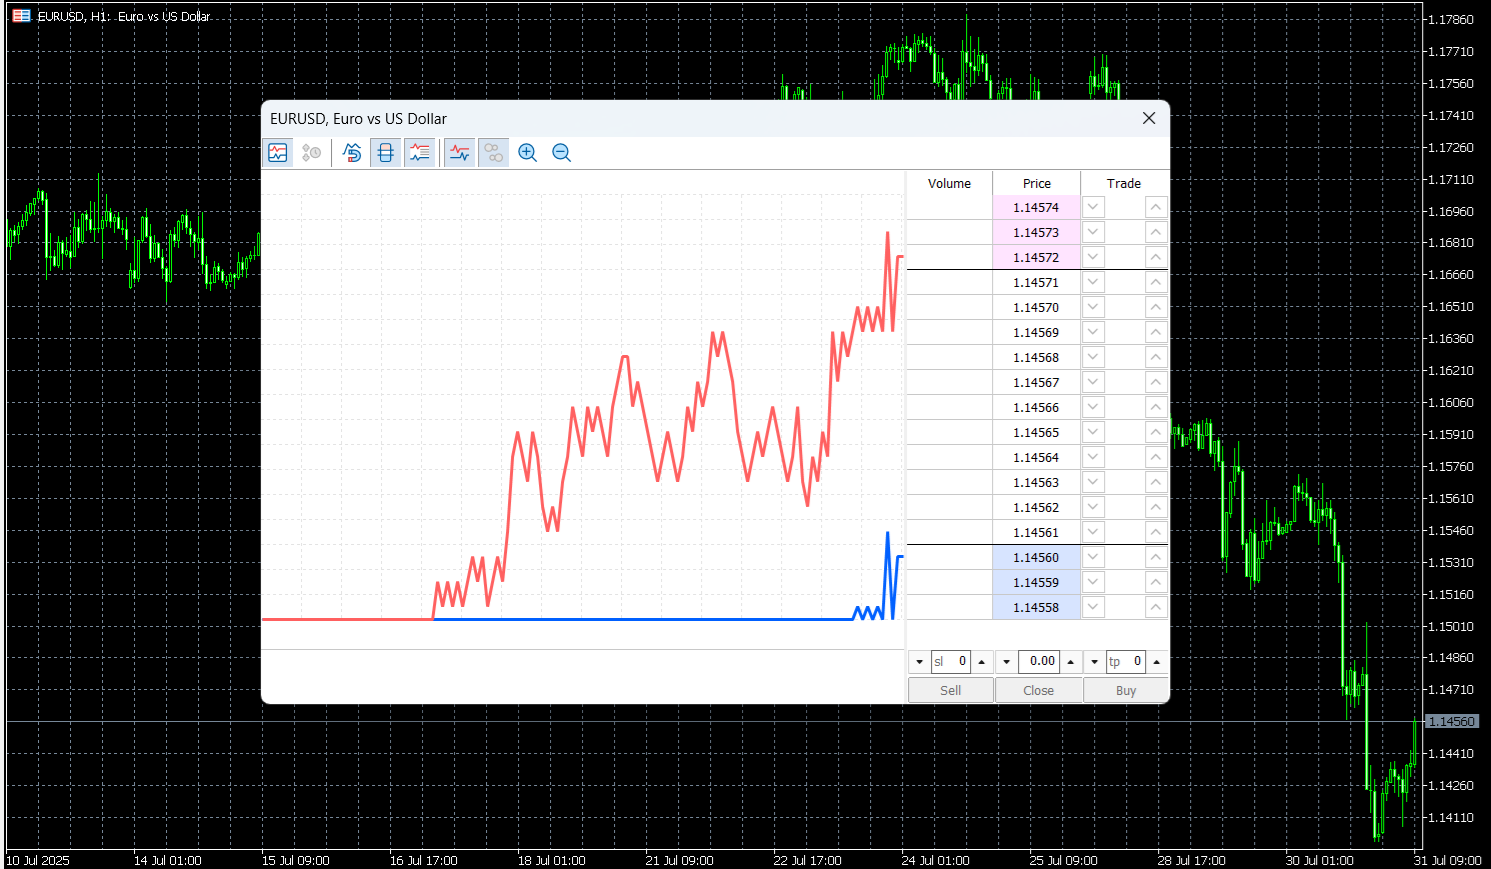
Task: Toggle the greyed volume bubbles icon
Action: point(493,153)
